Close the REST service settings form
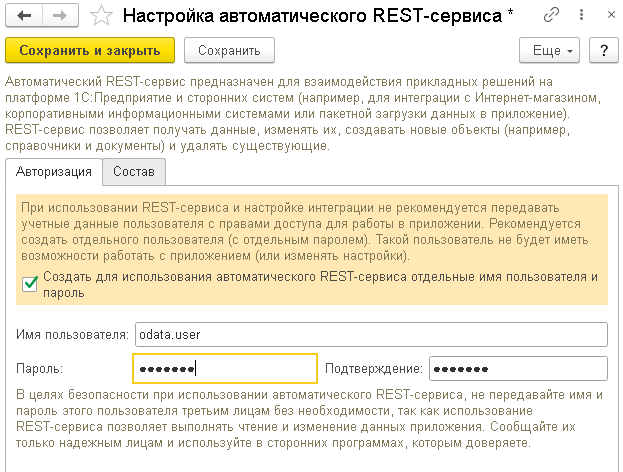Viewport: 623px width, 472px height. coord(611,15)
